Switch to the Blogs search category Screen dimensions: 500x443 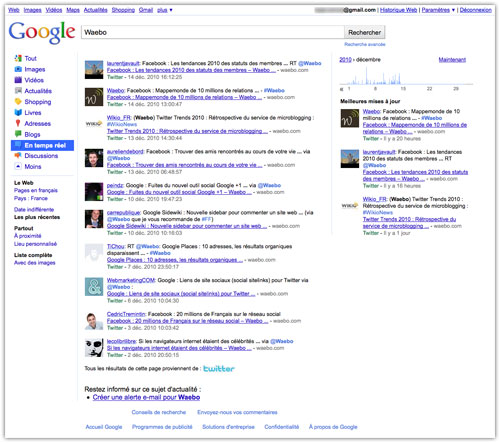point(32,134)
